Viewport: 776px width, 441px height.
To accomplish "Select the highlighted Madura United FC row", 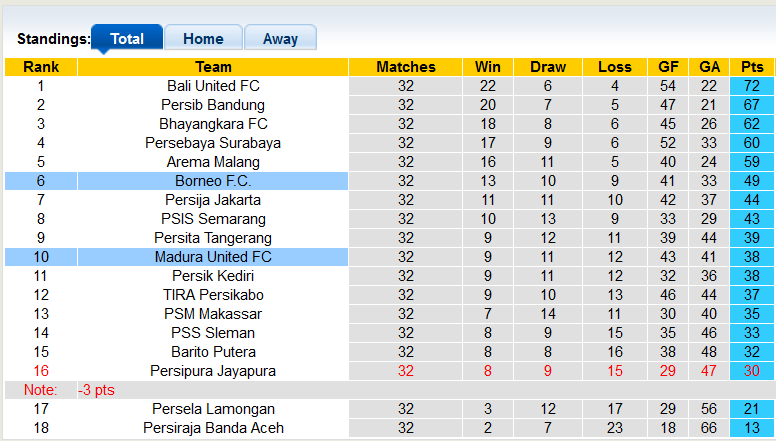I will (213, 257).
